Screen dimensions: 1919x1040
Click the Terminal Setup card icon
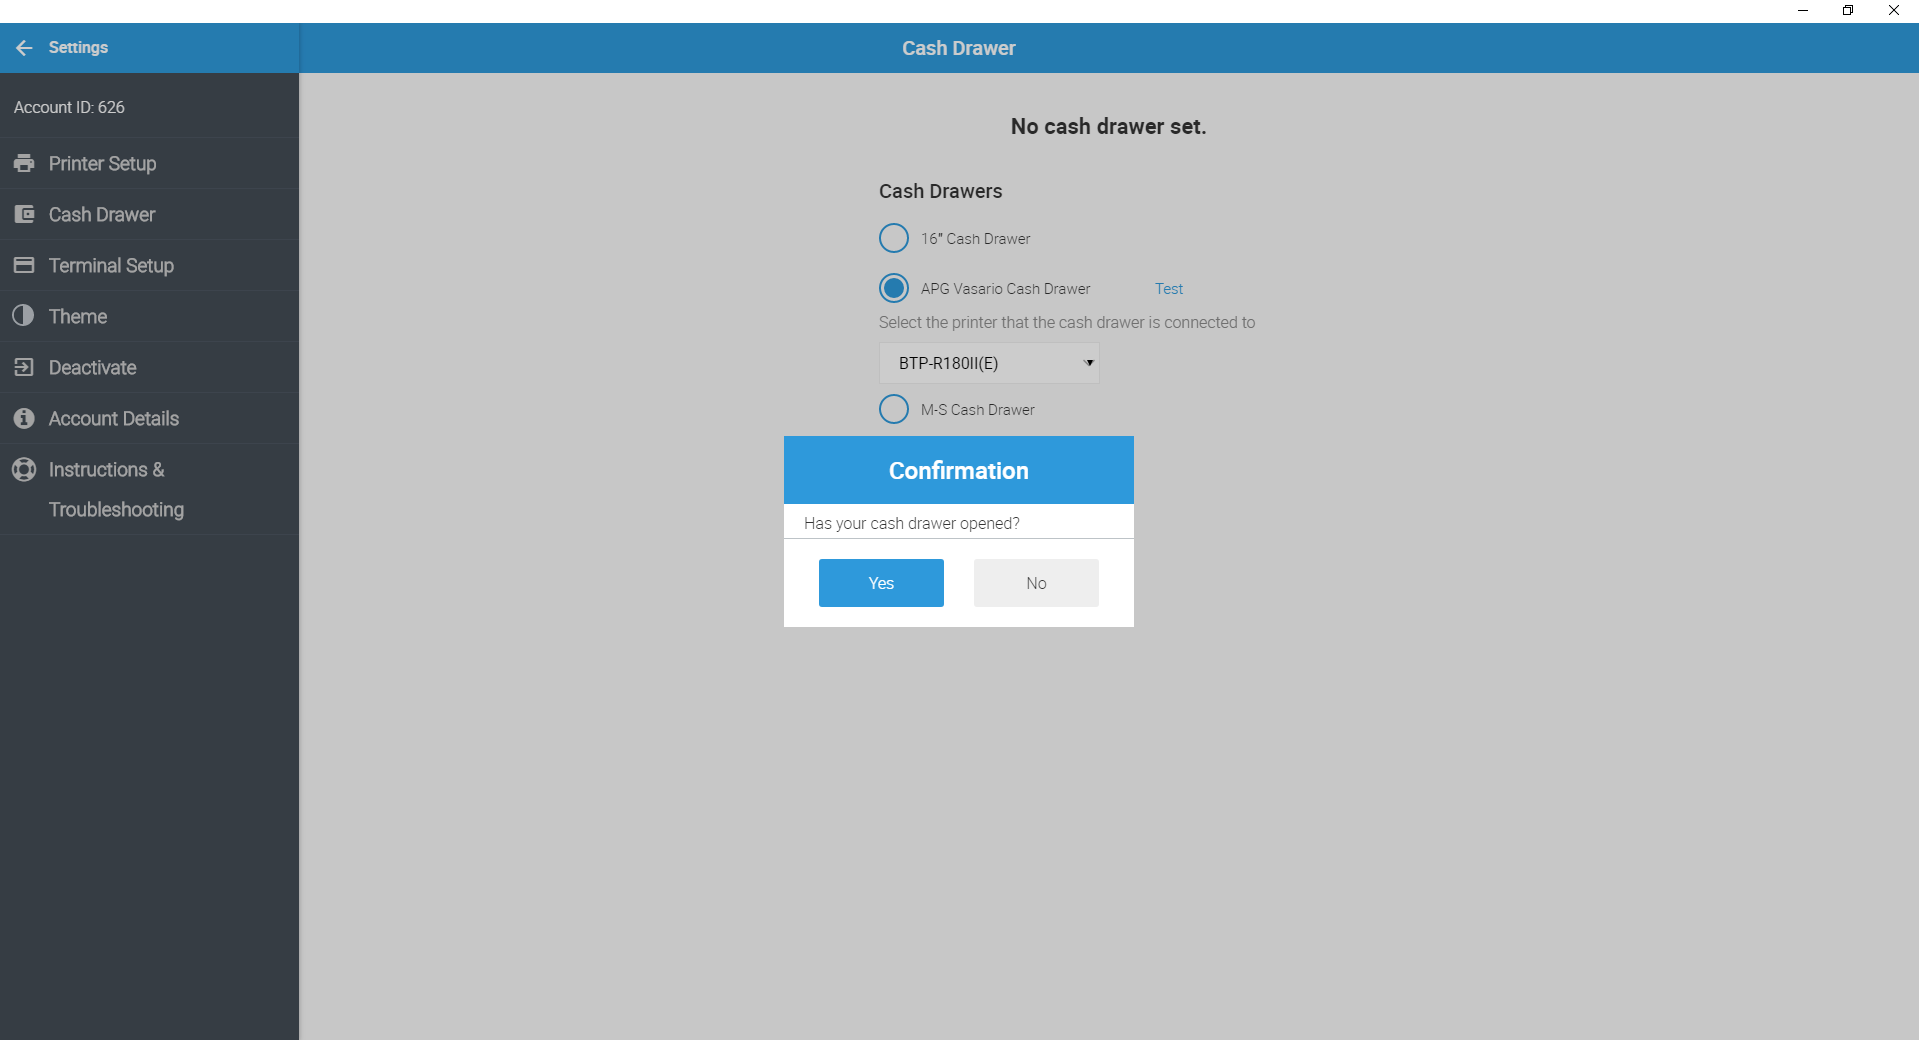point(24,265)
